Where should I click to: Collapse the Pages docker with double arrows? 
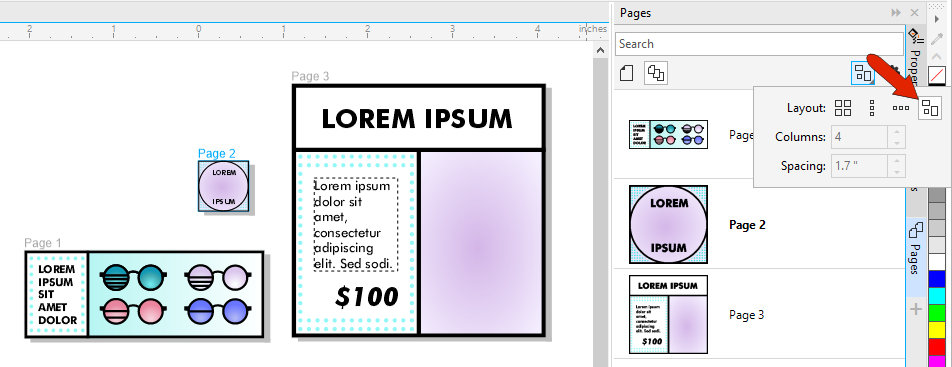(896, 12)
